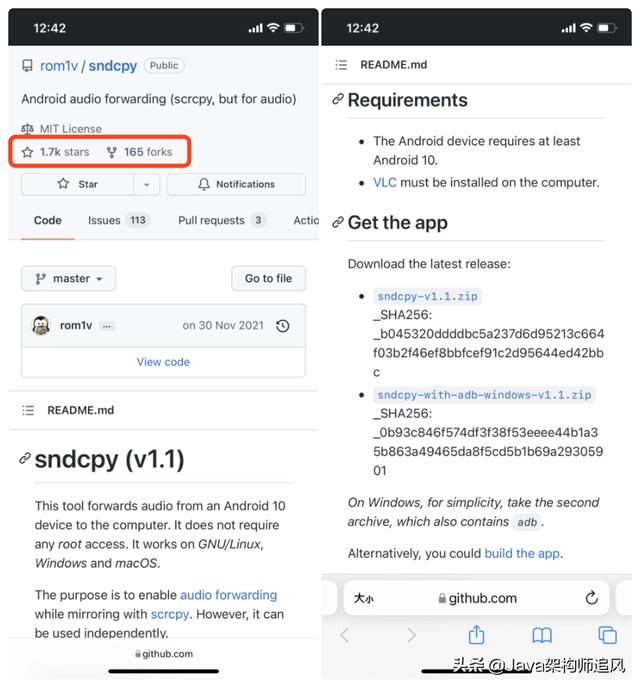The width and height of the screenshot is (640, 688).
Task: Switch to Pull requests tab
Action: [x=222, y=220]
